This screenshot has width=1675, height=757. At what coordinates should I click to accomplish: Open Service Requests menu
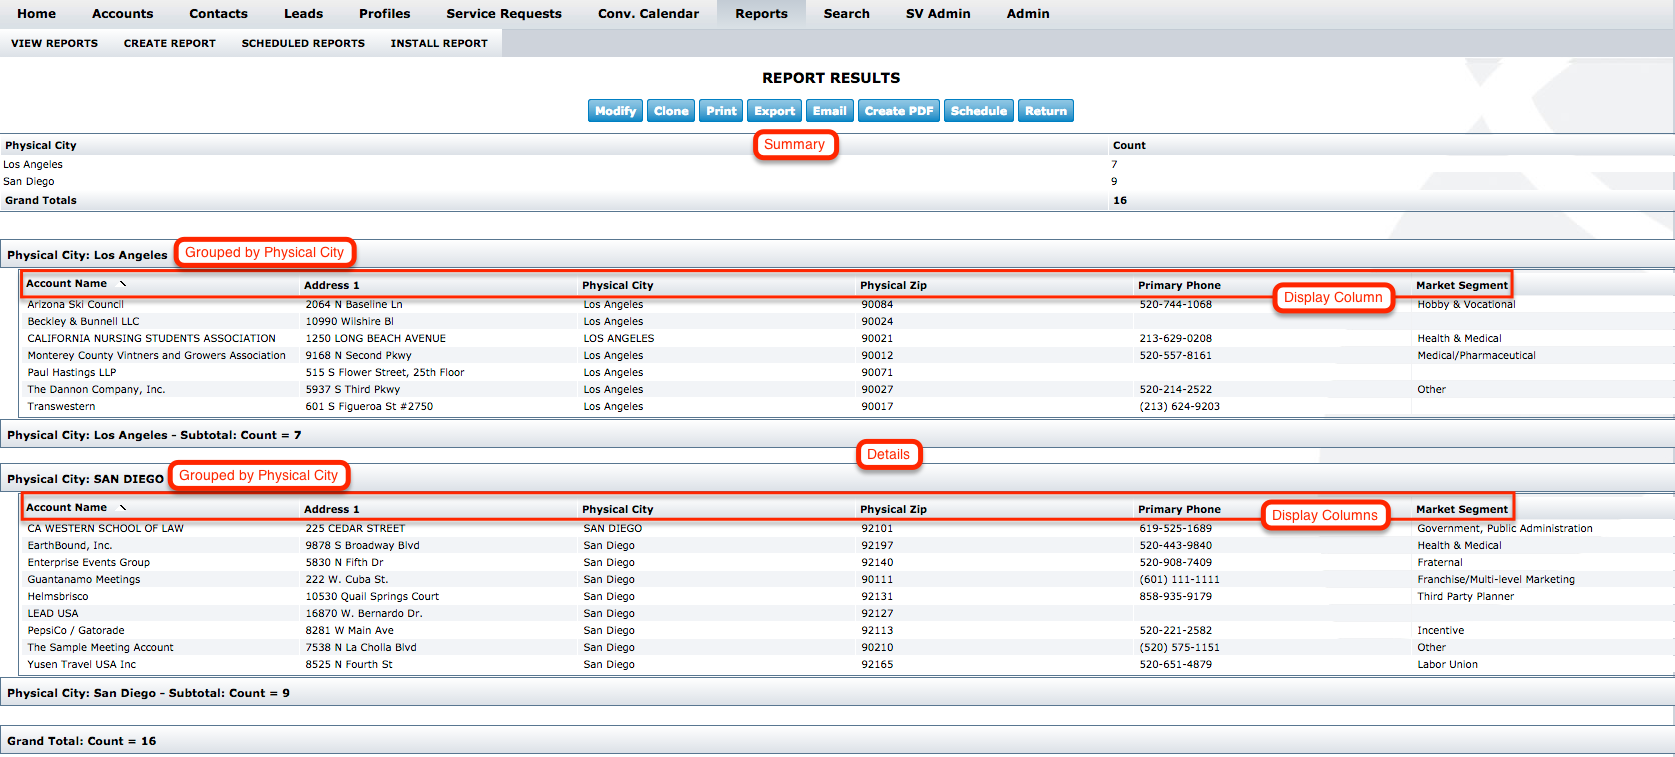click(503, 14)
